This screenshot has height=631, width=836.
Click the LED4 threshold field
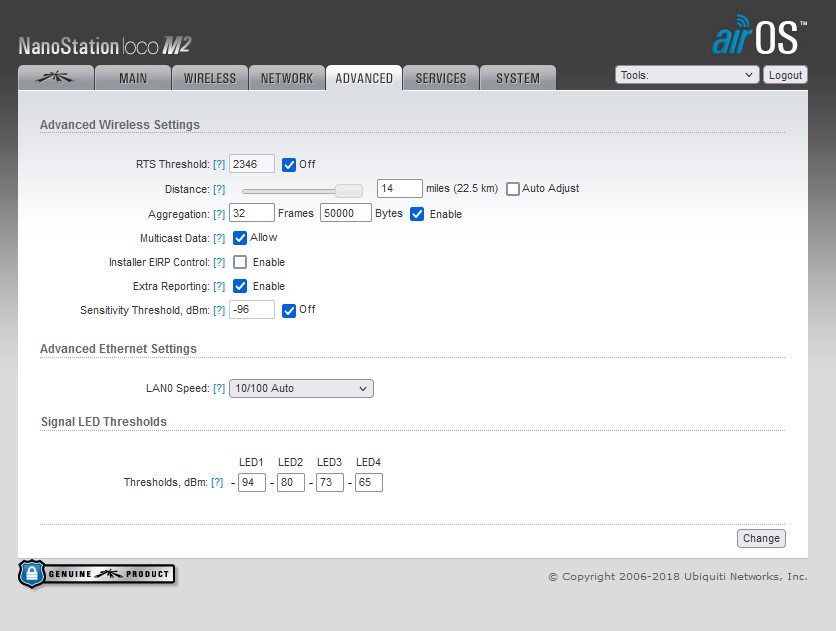tap(369, 482)
